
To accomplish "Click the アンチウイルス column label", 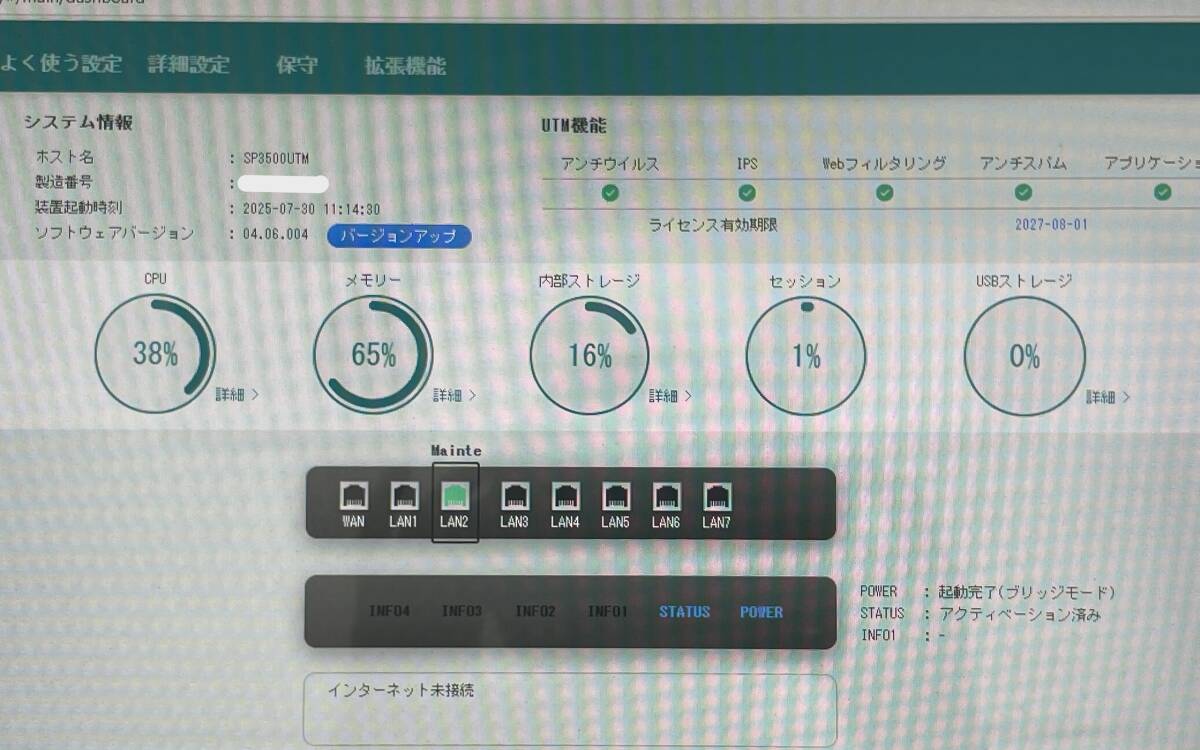I will [x=610, y=163].
